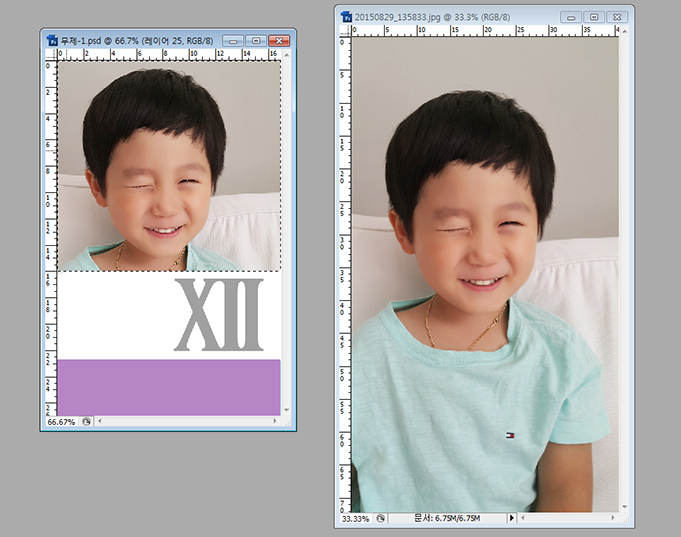681x537 pixels.
Task: Click the status bar icon beside 66.67% zoom
Action: click(87, 422)
